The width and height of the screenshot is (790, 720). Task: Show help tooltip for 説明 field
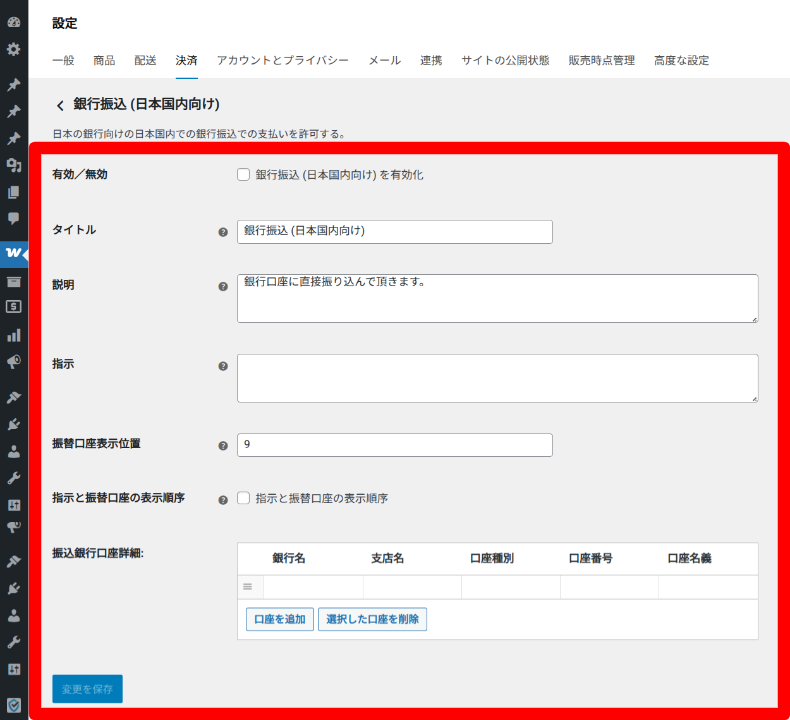tap(223, 287)
